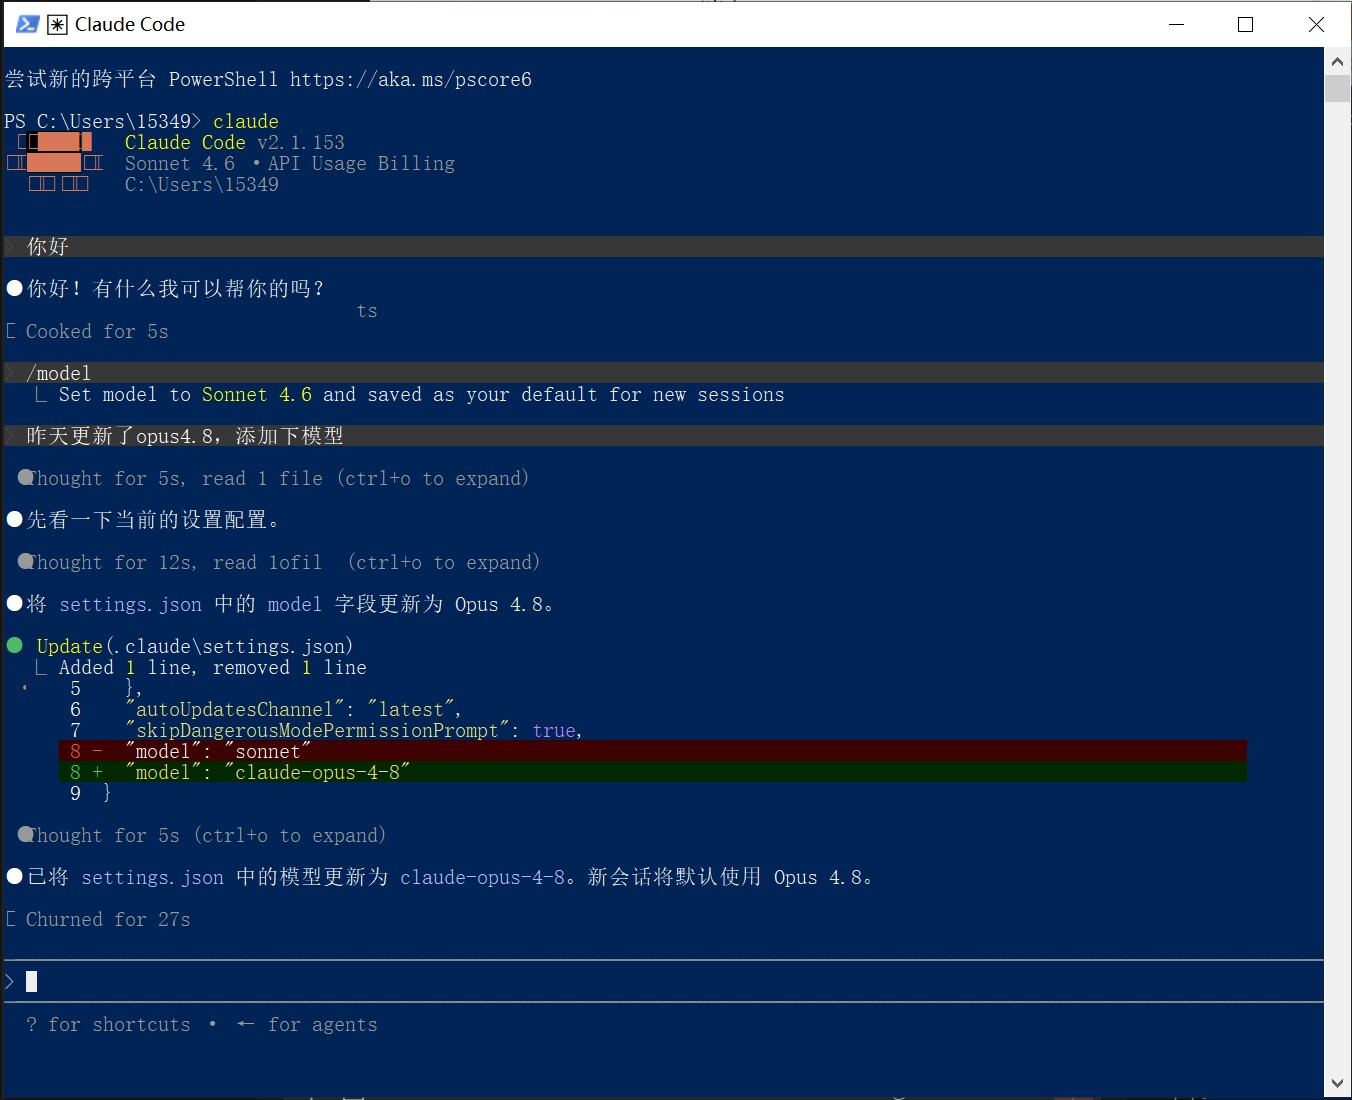Click 'claude-opus-4-8' in the final summary message

[483, 877]
